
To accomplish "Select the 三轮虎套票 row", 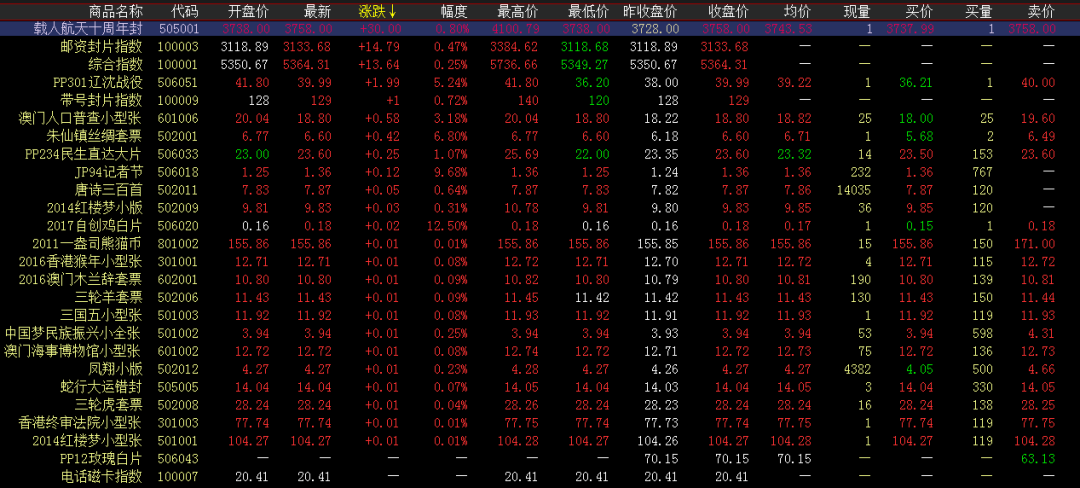I will click(x=540, y=405).
